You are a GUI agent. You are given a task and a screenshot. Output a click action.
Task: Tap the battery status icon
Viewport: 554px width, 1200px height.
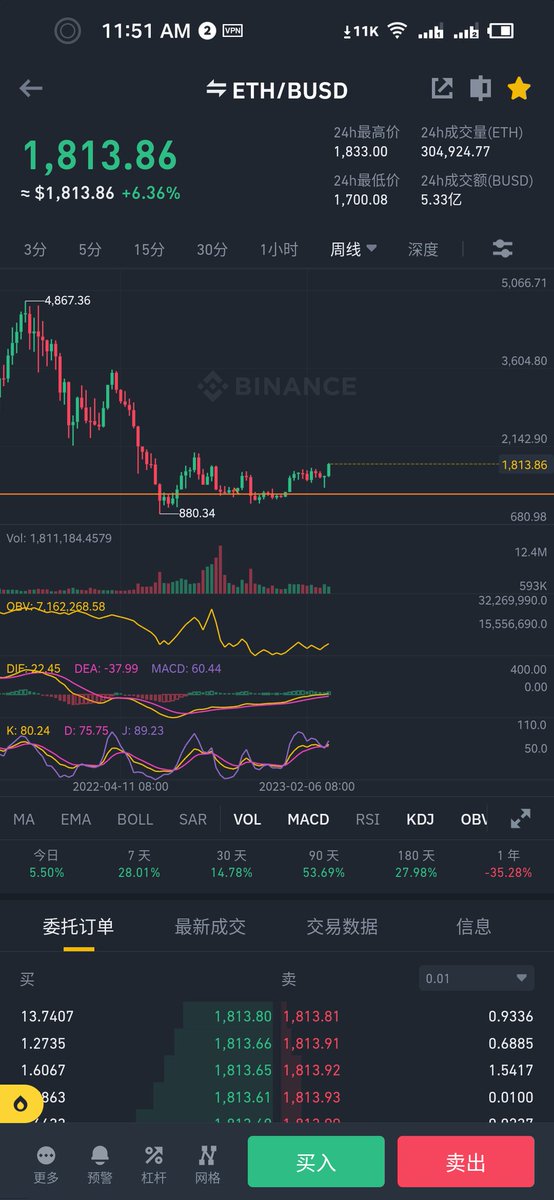pos(503,31)
